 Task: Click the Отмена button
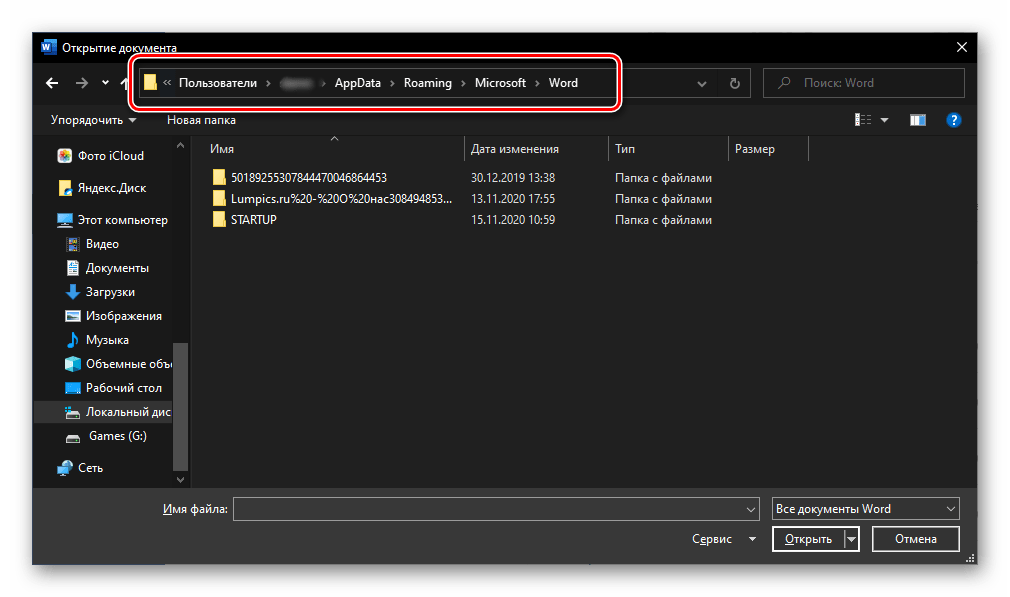tap(915, 539)
